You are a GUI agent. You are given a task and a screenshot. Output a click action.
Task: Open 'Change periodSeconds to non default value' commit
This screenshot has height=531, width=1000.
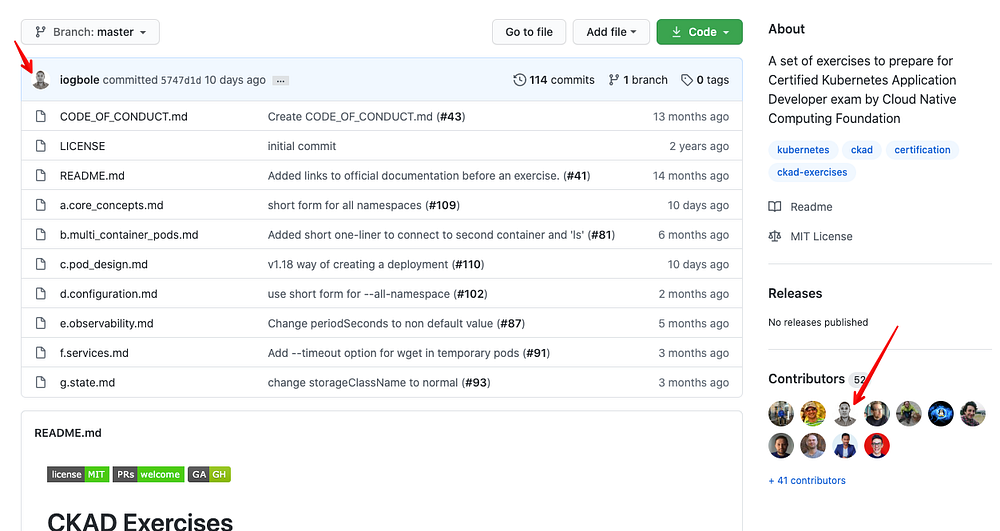(380, 323)
